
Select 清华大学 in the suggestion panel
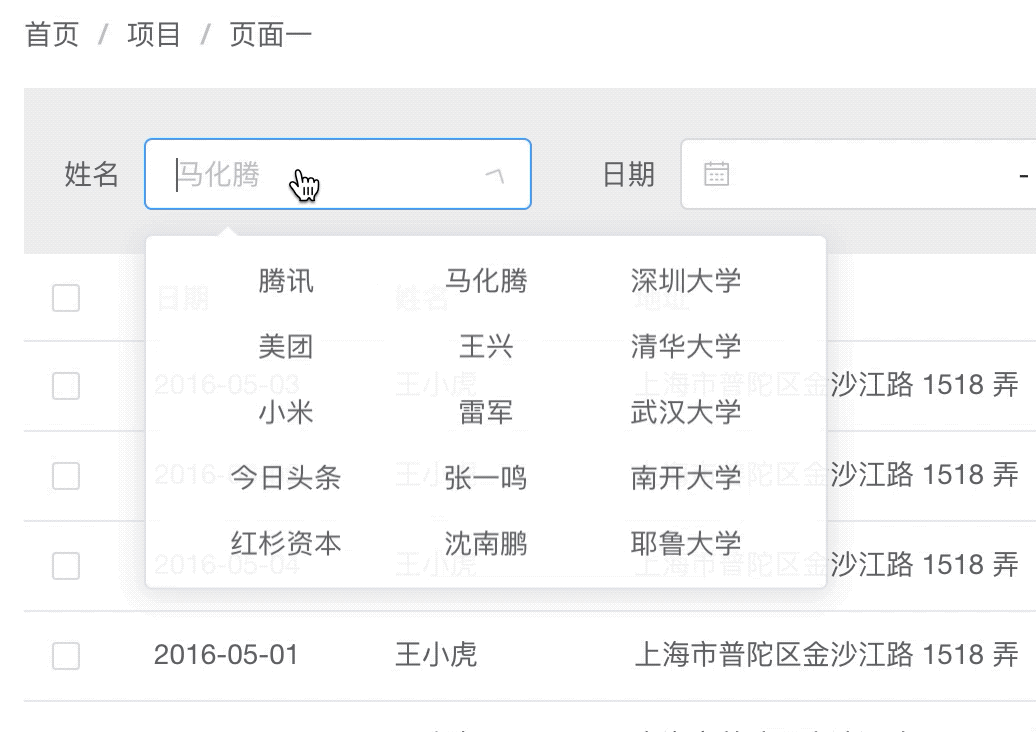[686, 346]
